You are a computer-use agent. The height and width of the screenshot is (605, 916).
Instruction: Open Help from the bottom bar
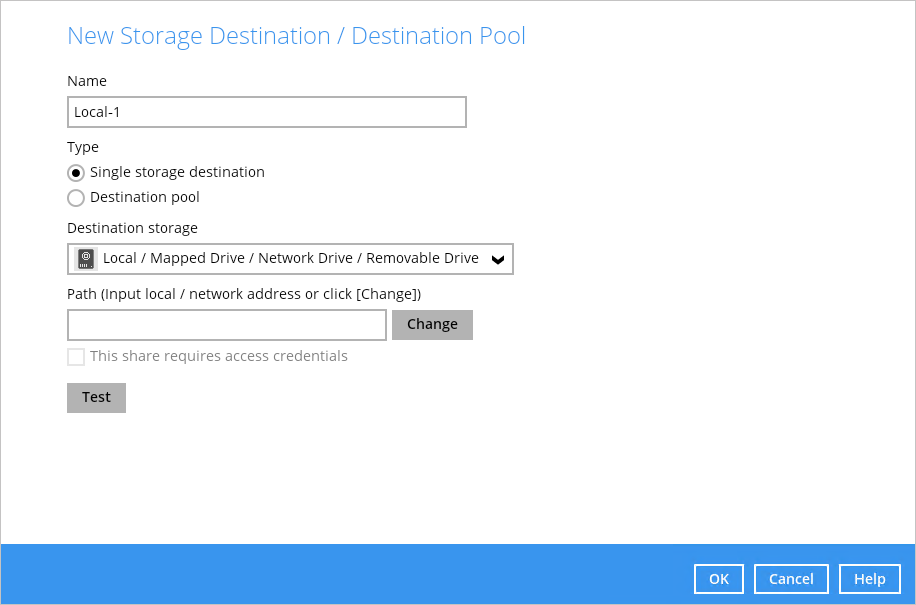(x=870, y=579)
